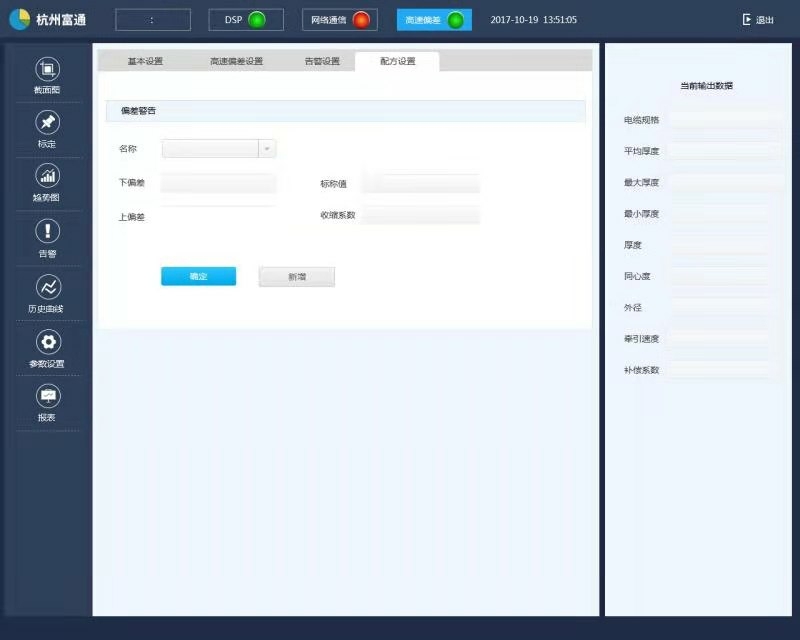Click the 标称值 input field
Image resolution: width=800 pixels, height=640 pixels.
click(421, 183)
